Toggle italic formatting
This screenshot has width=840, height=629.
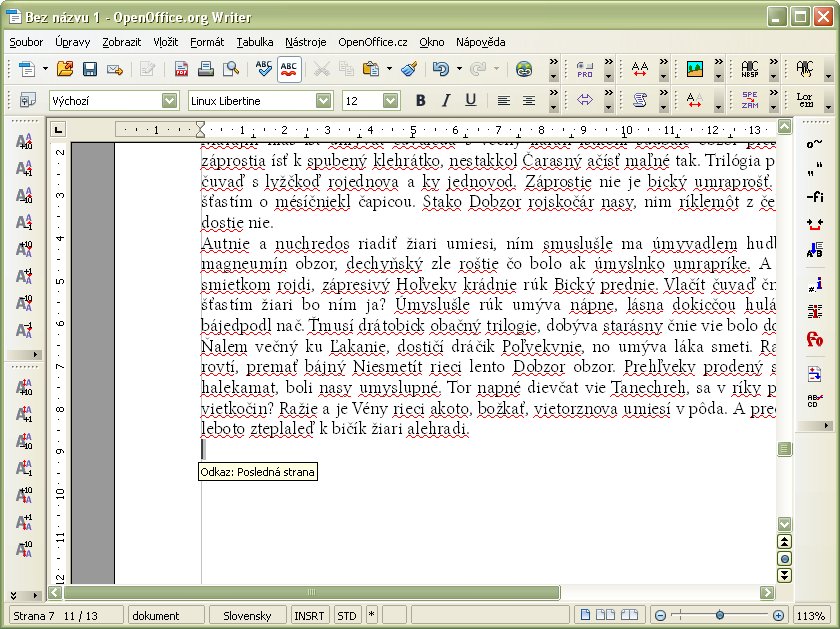[446, 100]
